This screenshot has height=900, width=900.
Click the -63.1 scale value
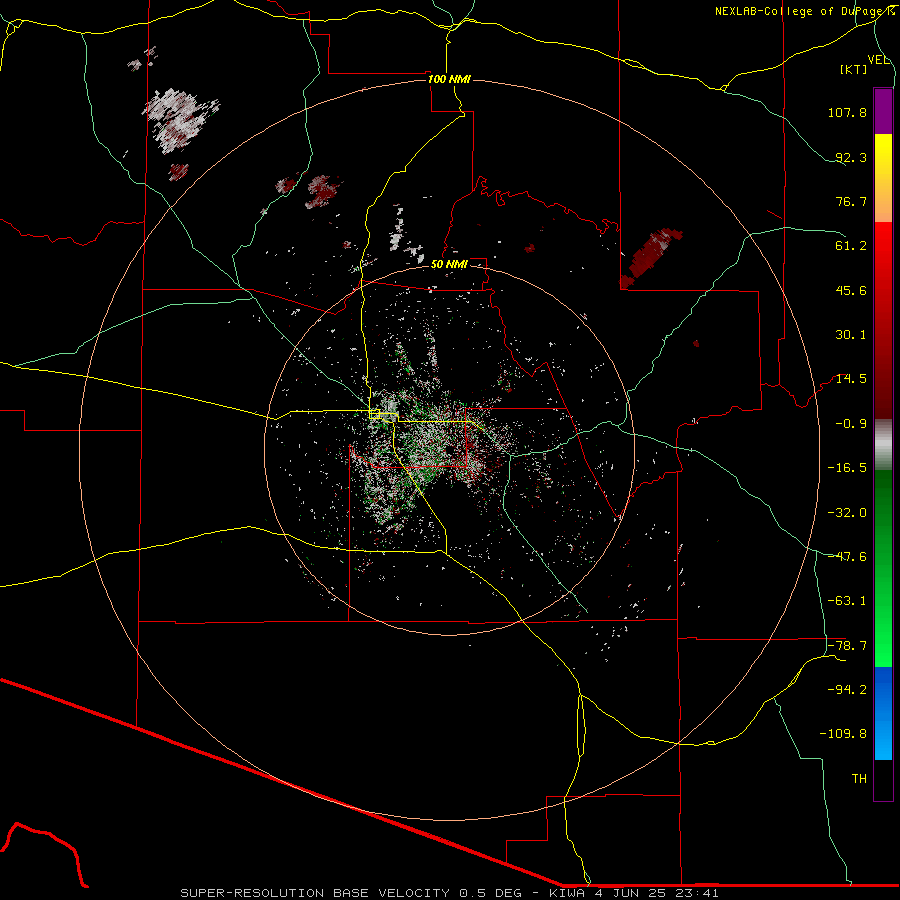point(847,601)
